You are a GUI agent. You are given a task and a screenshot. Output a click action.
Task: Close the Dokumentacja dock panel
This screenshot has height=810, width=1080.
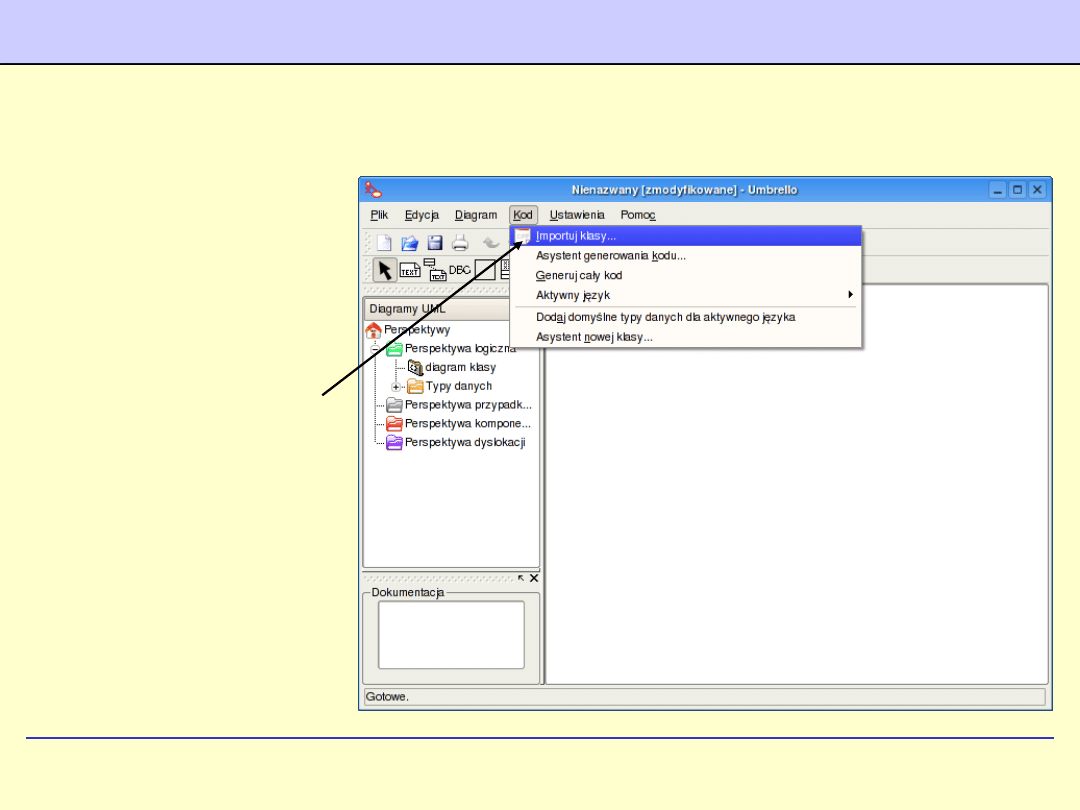click(x=534, y=578)
